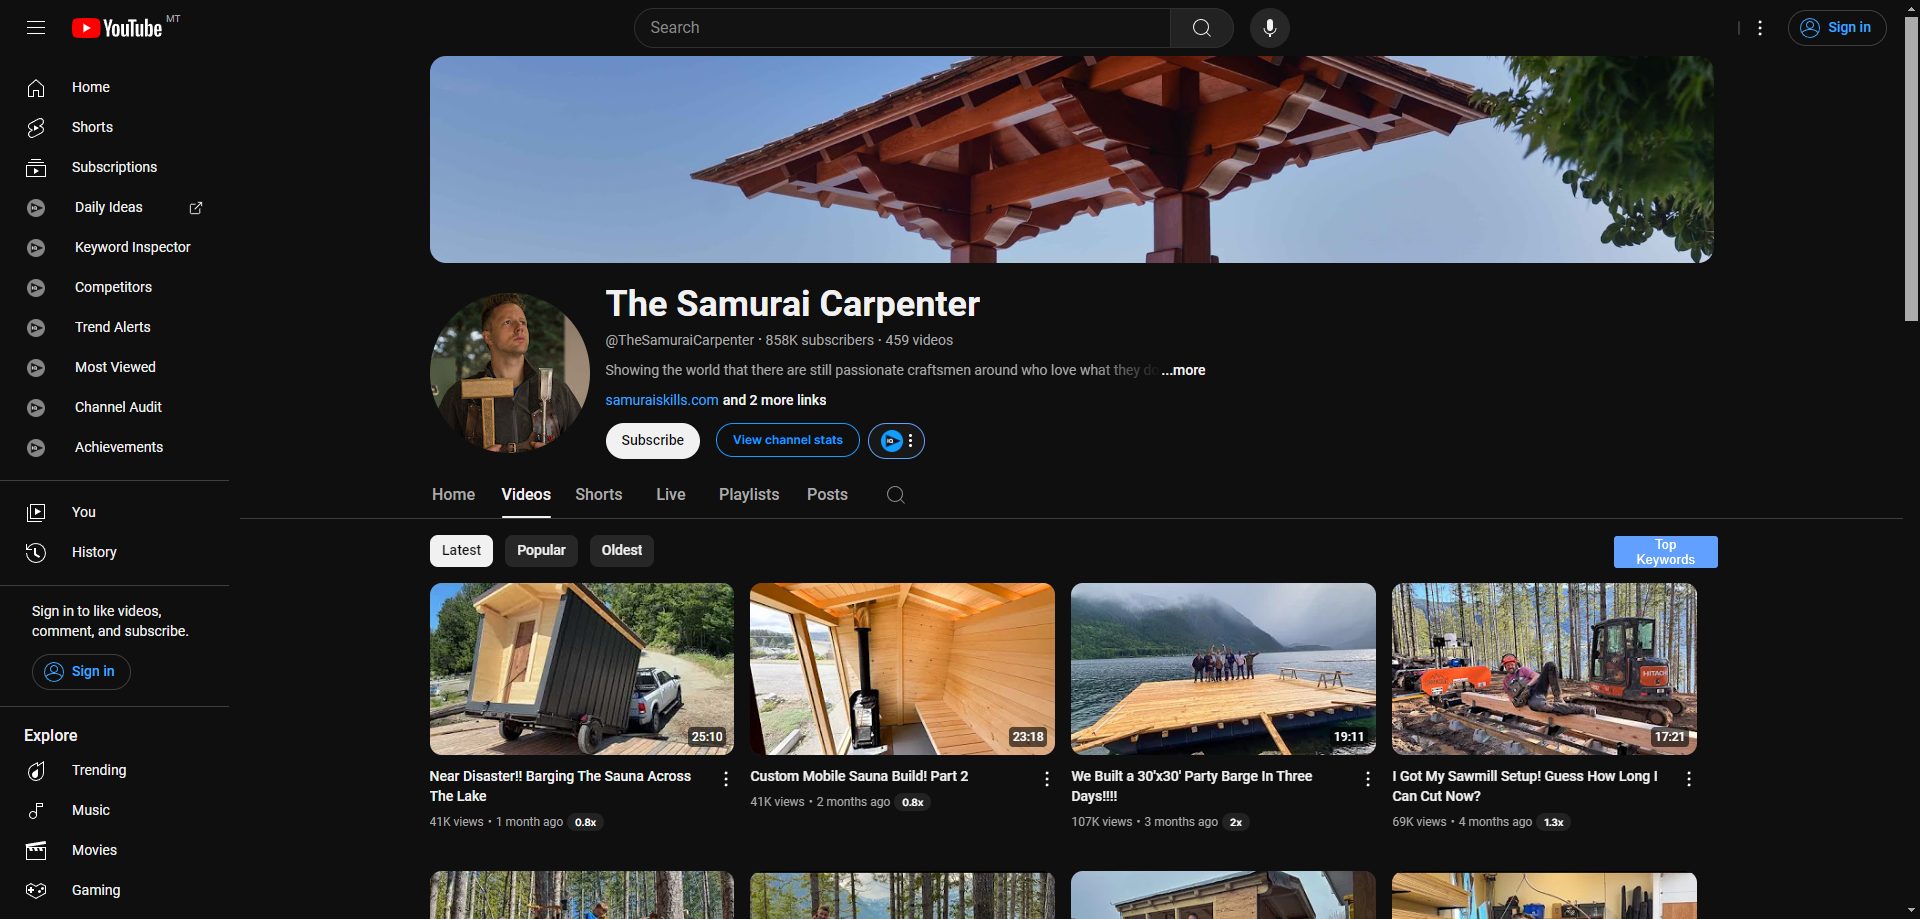Expand channel description with ...more
The image size is (1920, 919).
point(1184,370)
